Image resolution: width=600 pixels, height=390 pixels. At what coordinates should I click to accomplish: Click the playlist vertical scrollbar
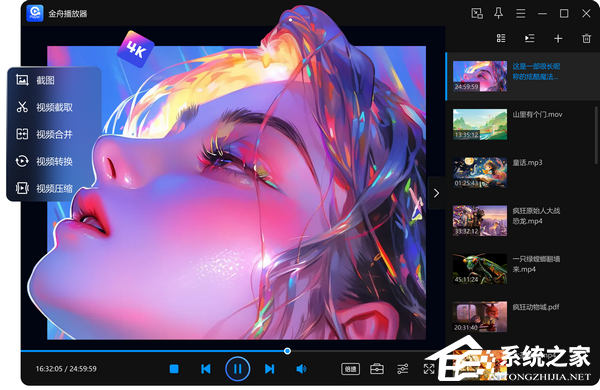596,135
